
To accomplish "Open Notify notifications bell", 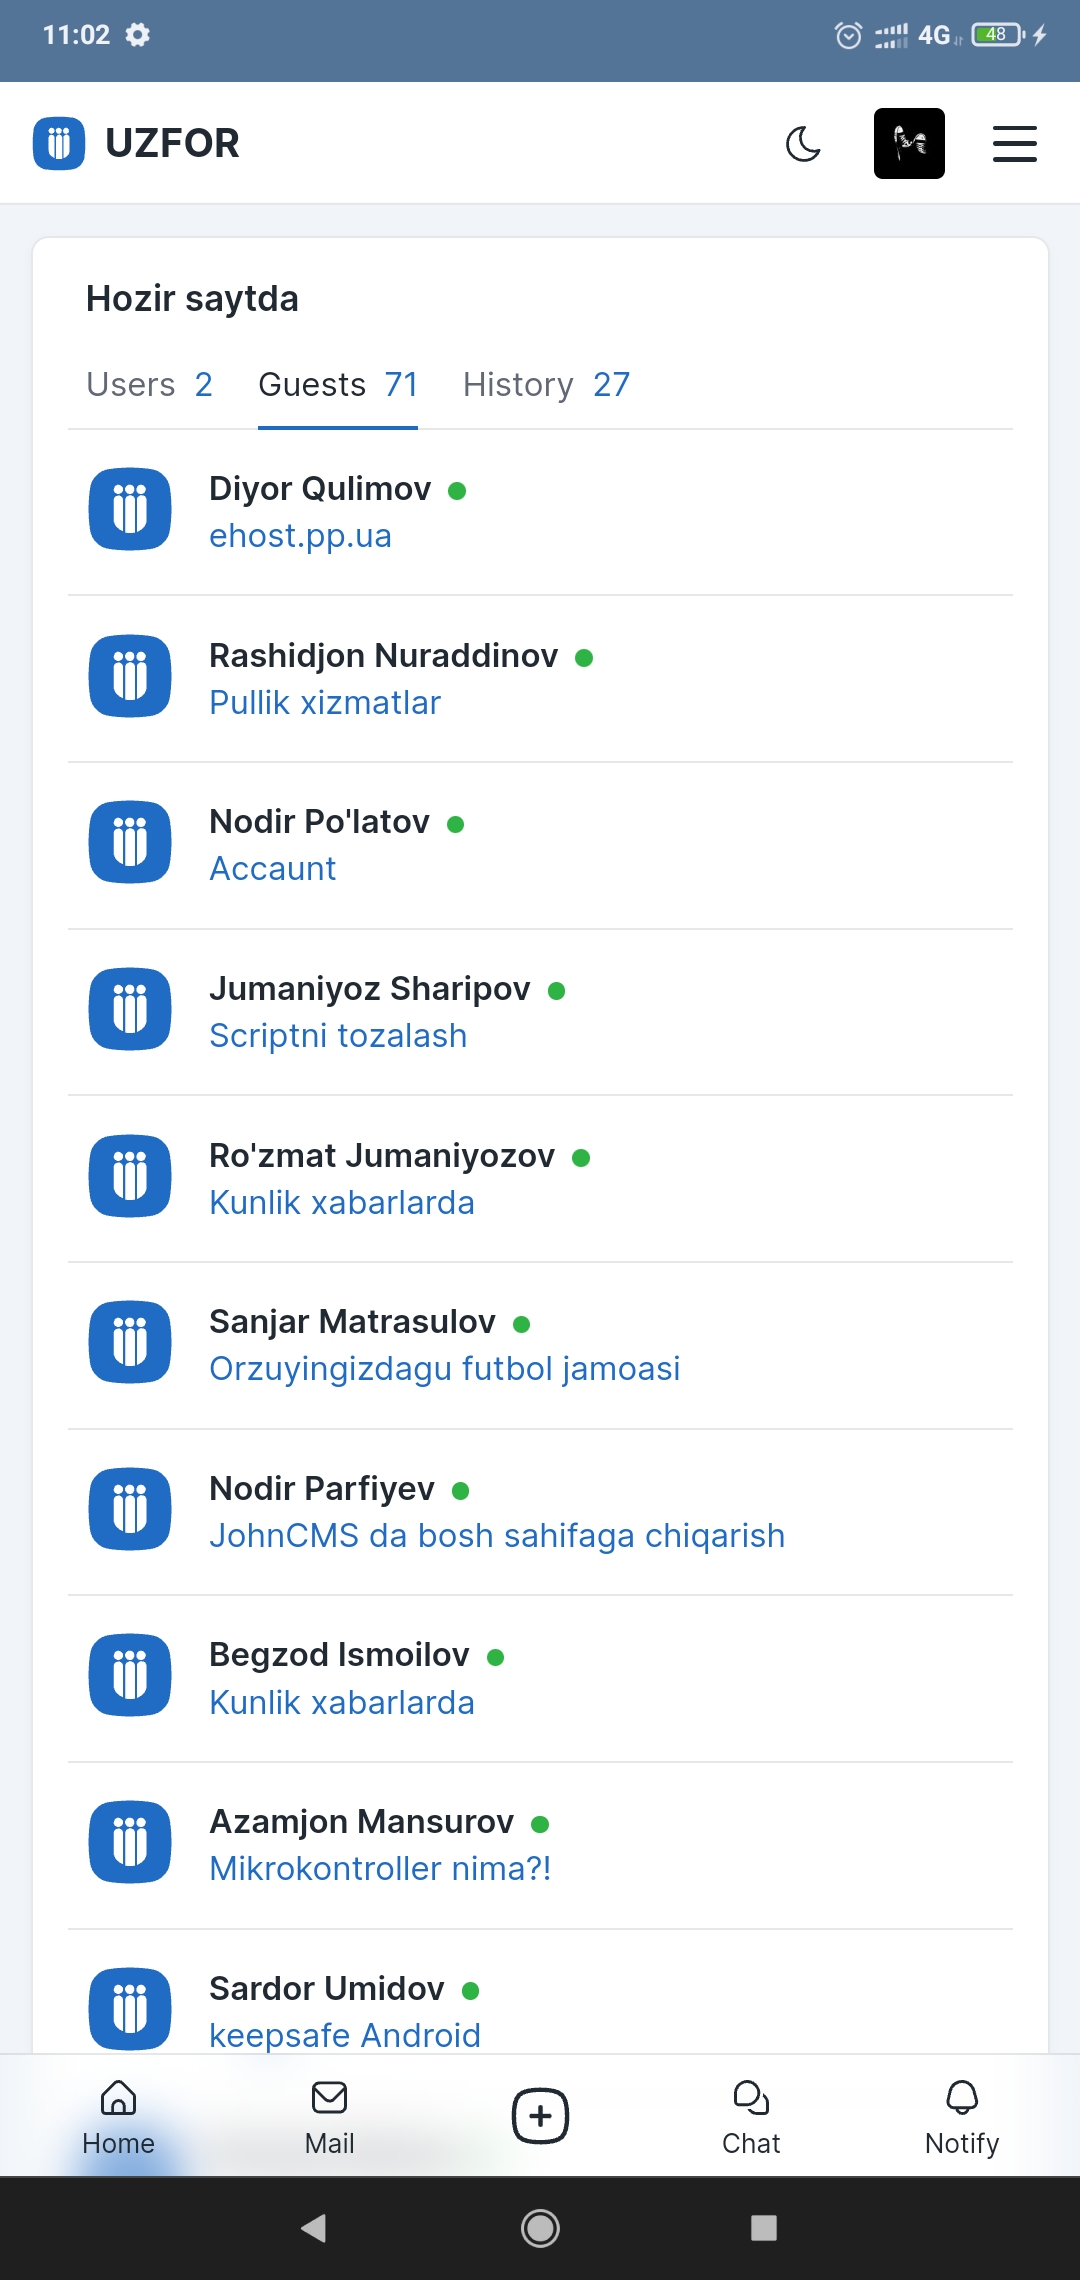I will click(962, 2116).
